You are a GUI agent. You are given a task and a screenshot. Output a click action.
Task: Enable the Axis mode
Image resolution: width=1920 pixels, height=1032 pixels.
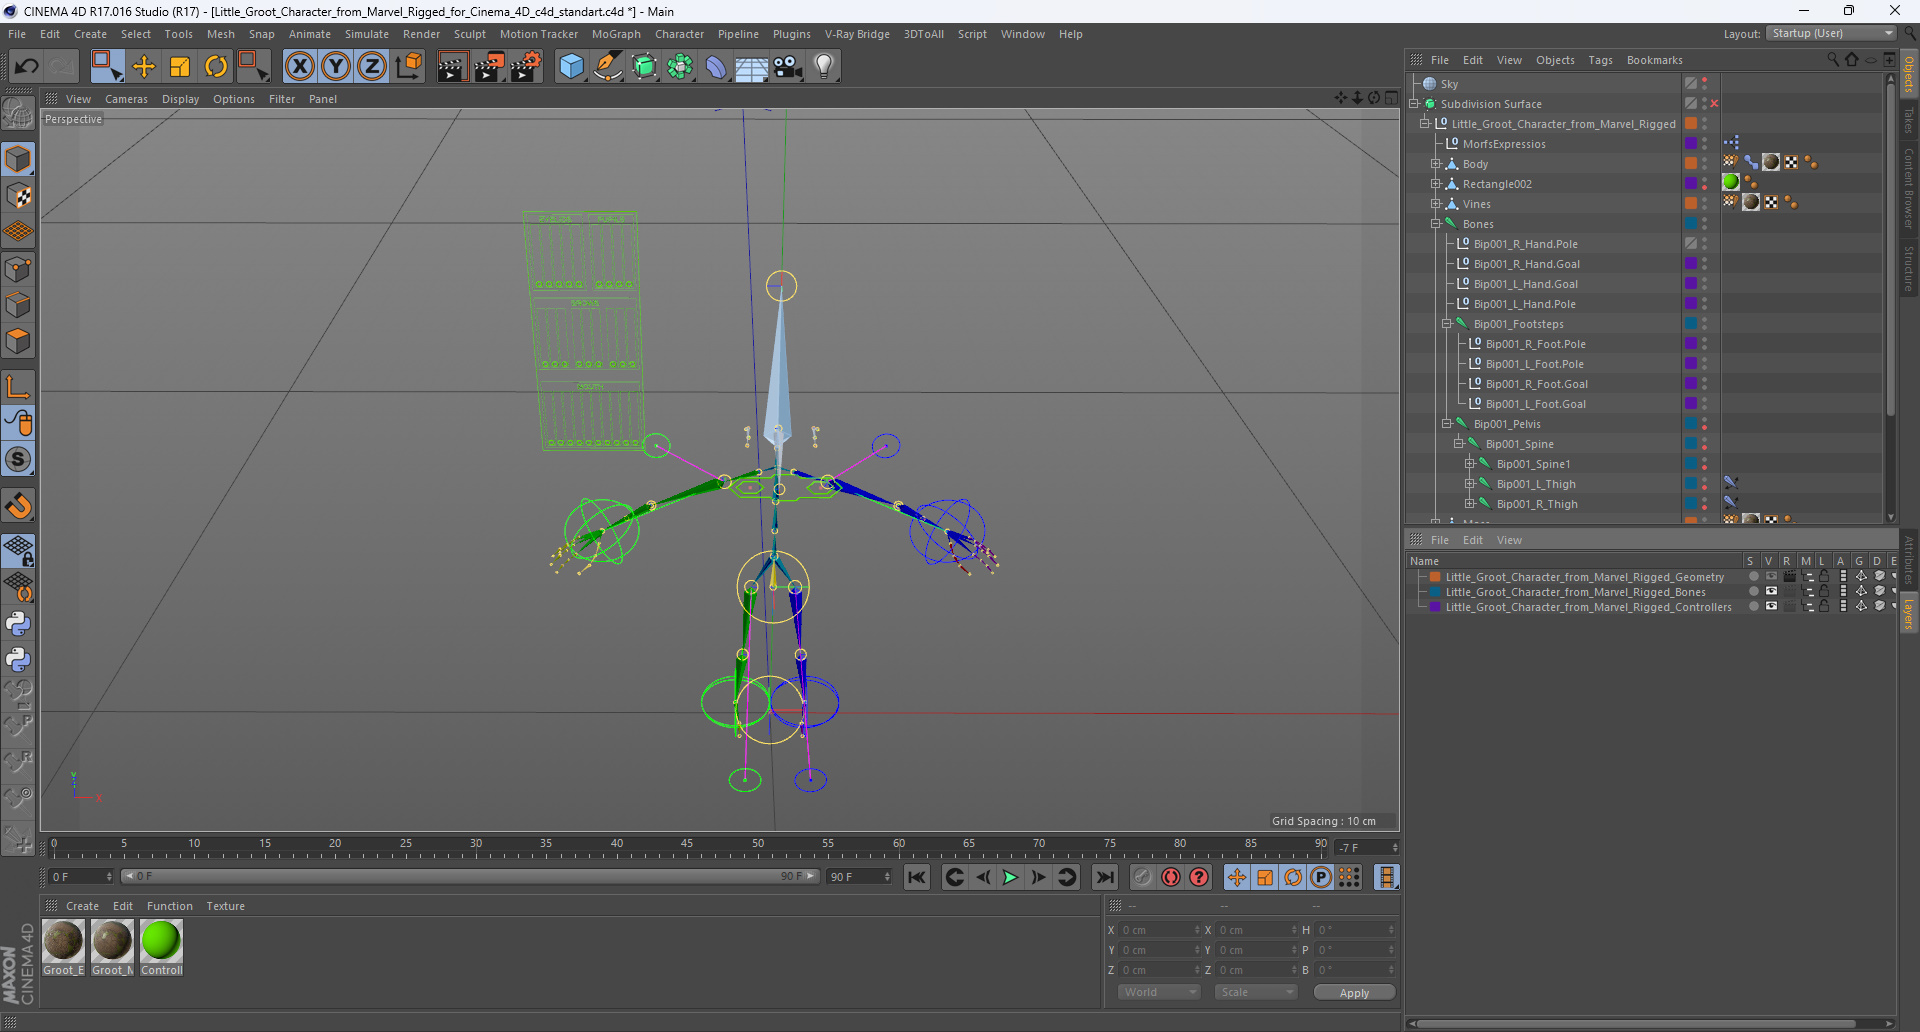(x=18, y=387)
